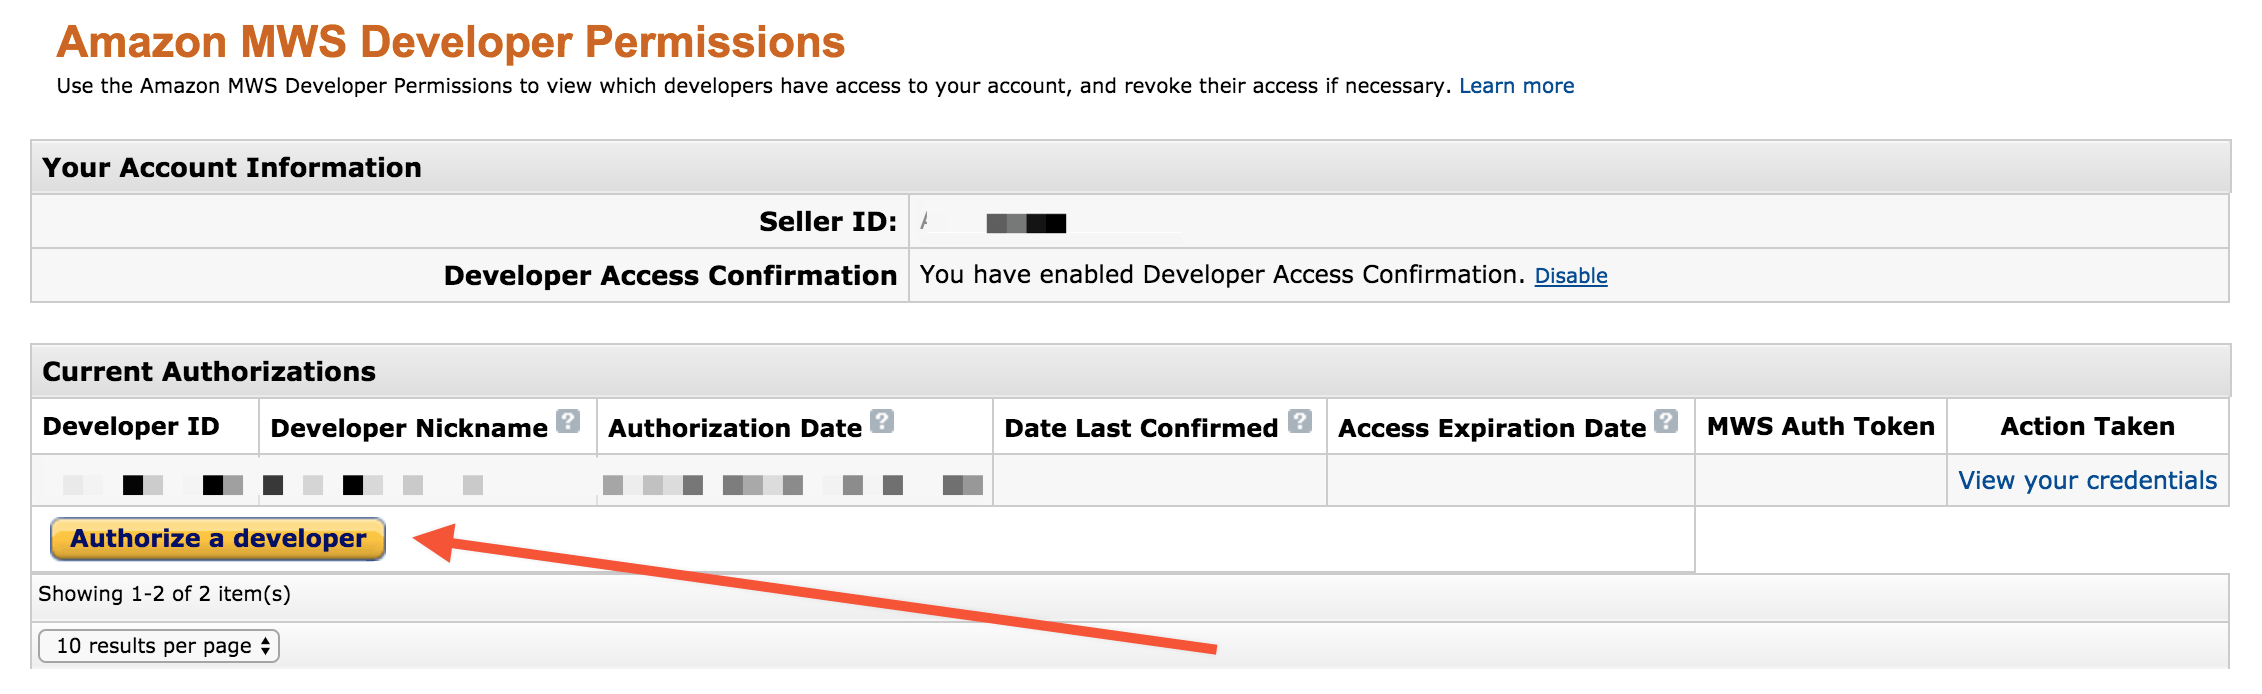Image resolution: width=2262 pixels, height=694 pixels.
Task: Expand the 10 results per page dropdown
Action: [158, 646]
